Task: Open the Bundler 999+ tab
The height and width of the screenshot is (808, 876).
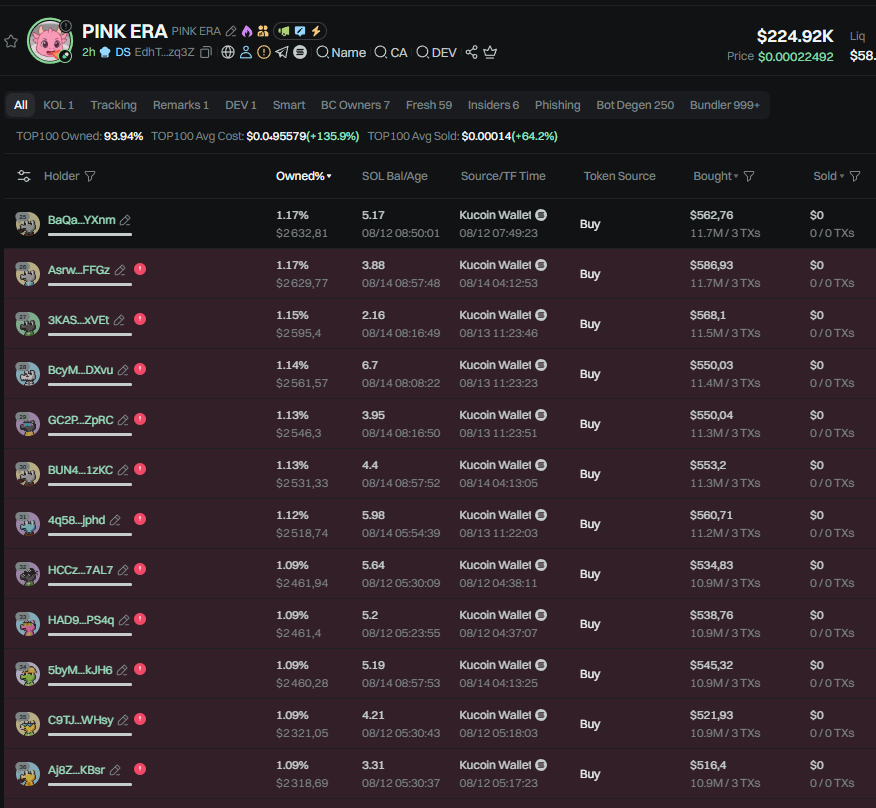Action: [x=725, y=105]
